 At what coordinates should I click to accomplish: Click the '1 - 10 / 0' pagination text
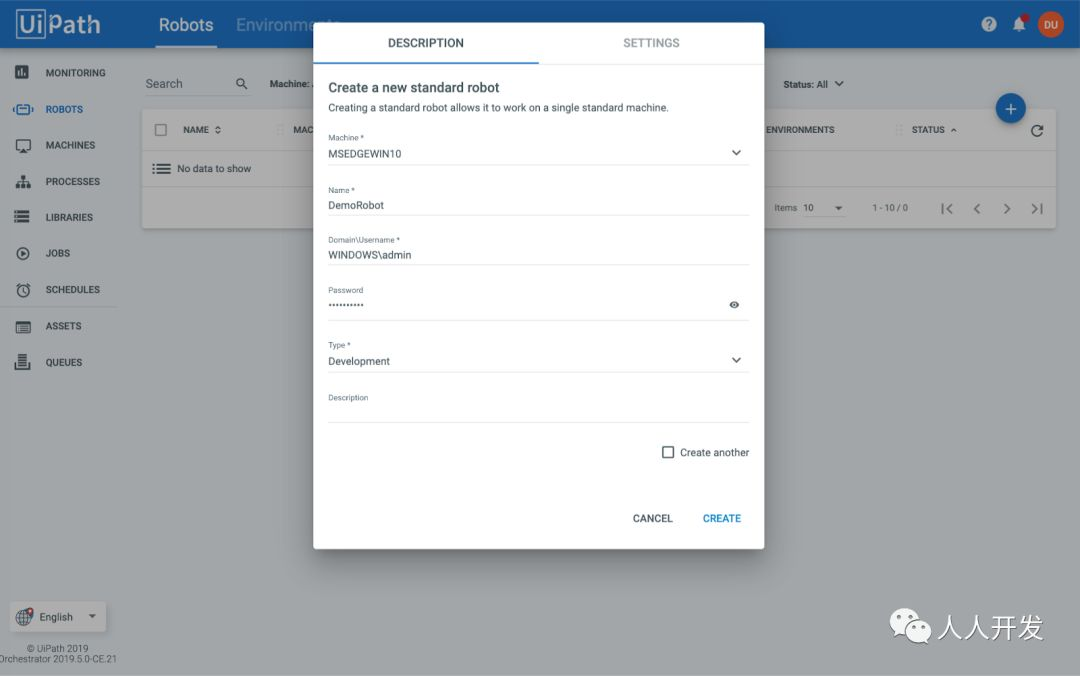click(890, 208)
